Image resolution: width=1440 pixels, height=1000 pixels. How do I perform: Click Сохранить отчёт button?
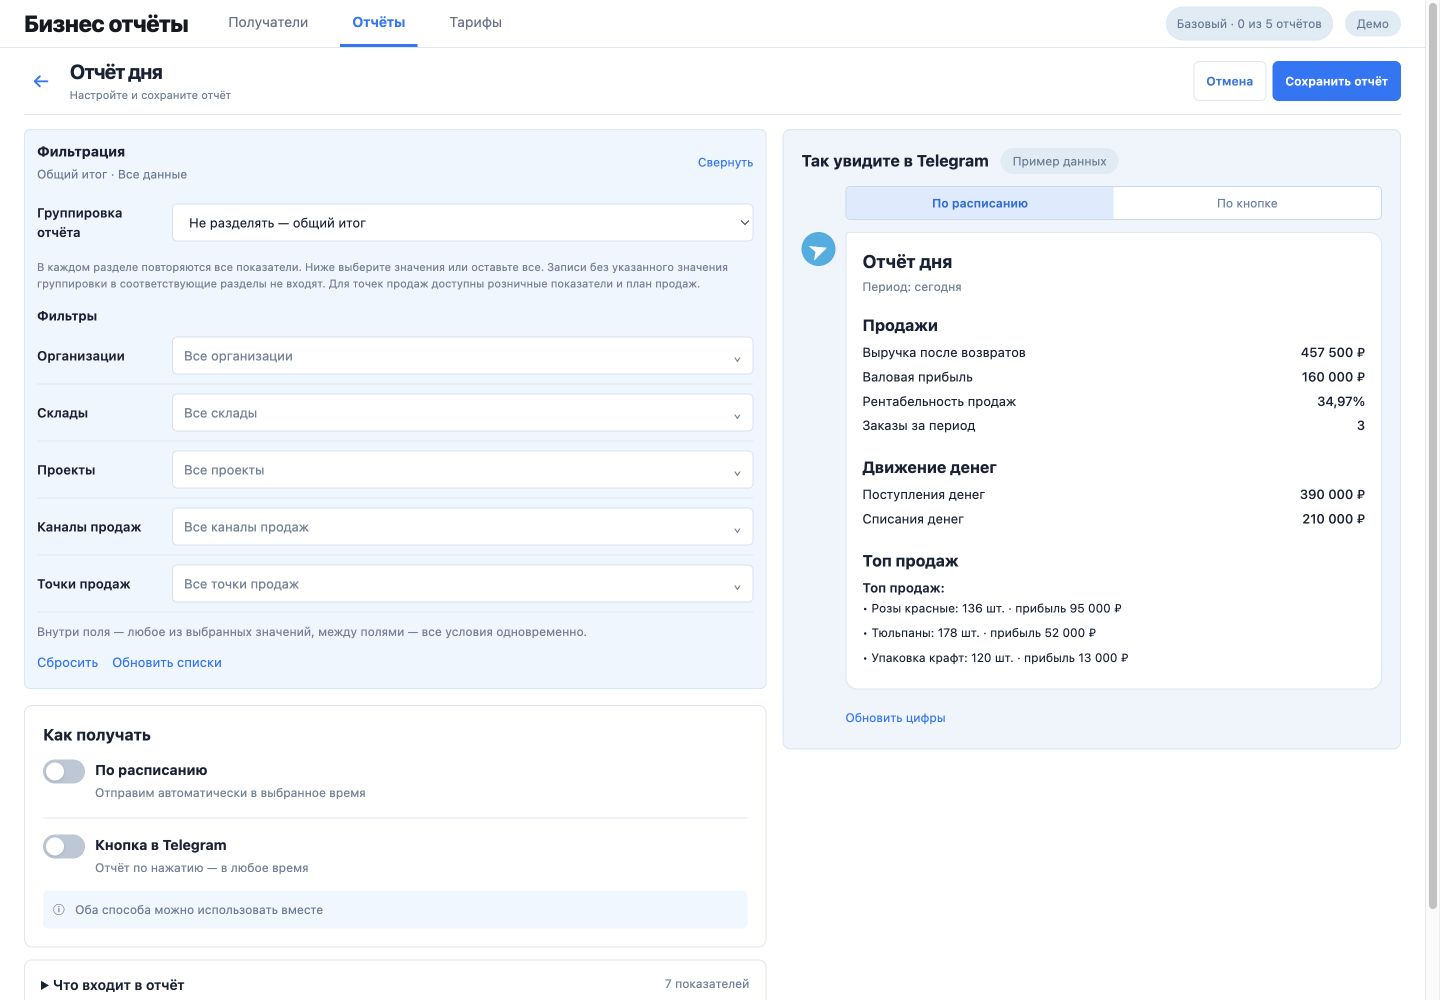(x=1336, y=81)
